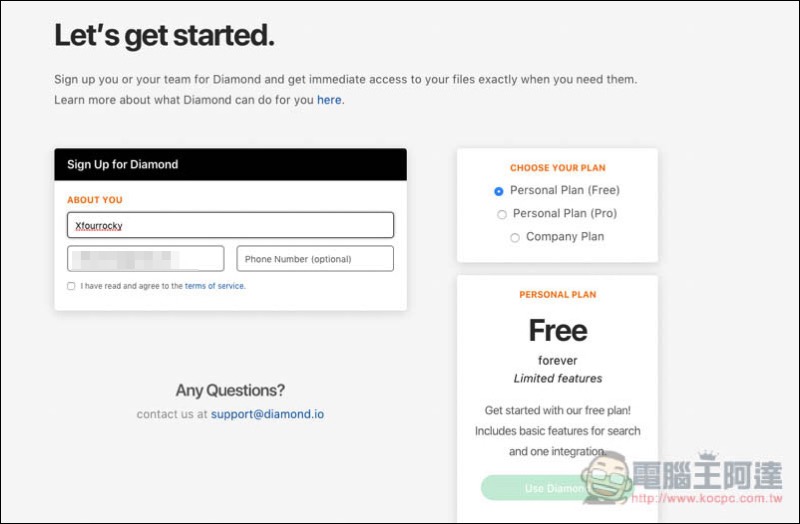This screenshot has width=800, height=524.
Task: Click the 'Personal Plan (Pro)' label text
Action: [x=565, y=213]
